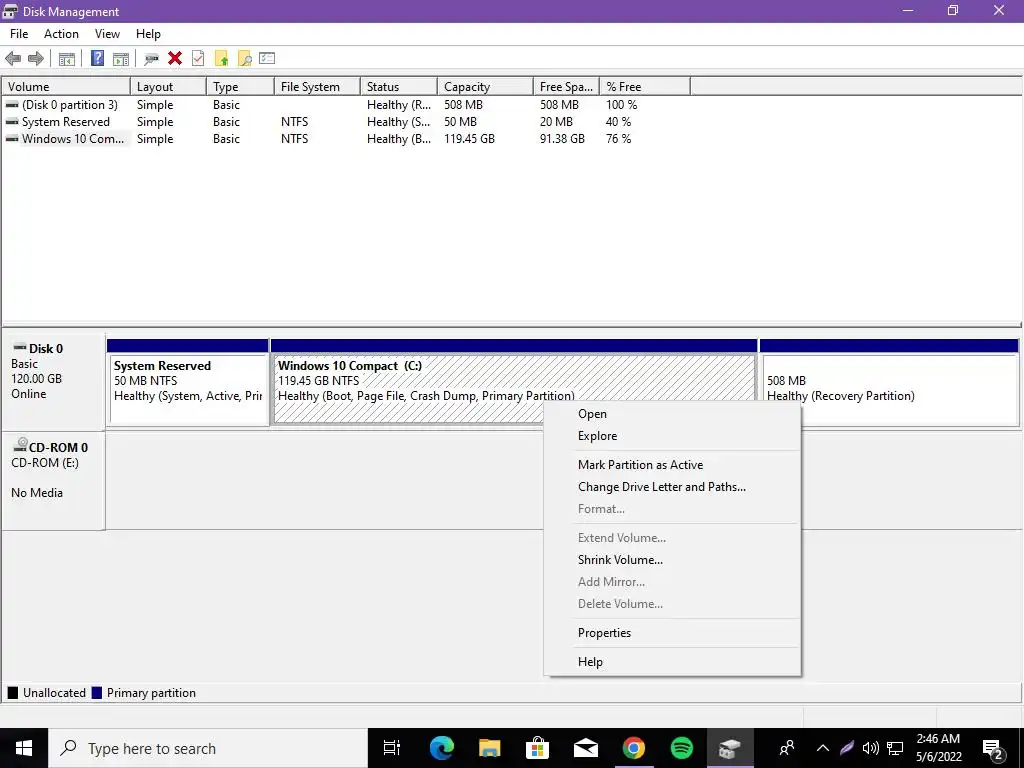The width and height of the screenshot is (1024, 768).
Task: Open the Action Center notifications icon
Action: point(993,749)
